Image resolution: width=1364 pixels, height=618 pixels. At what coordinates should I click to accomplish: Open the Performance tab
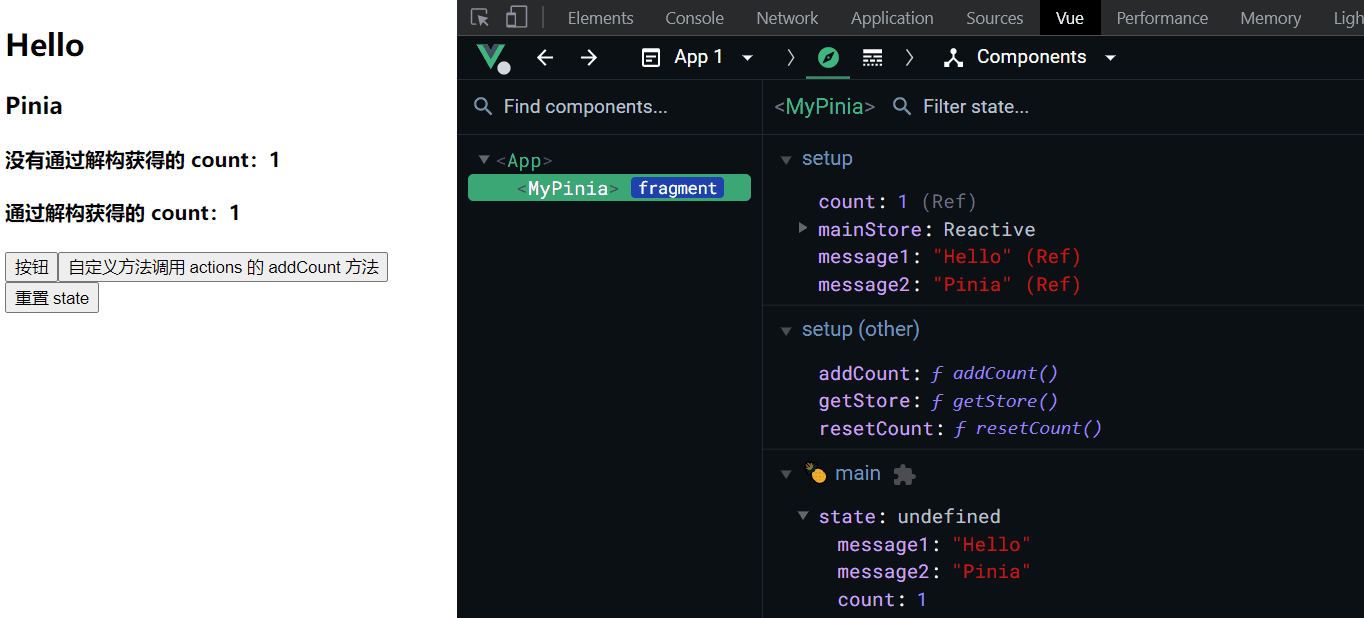pos(1162,18)
